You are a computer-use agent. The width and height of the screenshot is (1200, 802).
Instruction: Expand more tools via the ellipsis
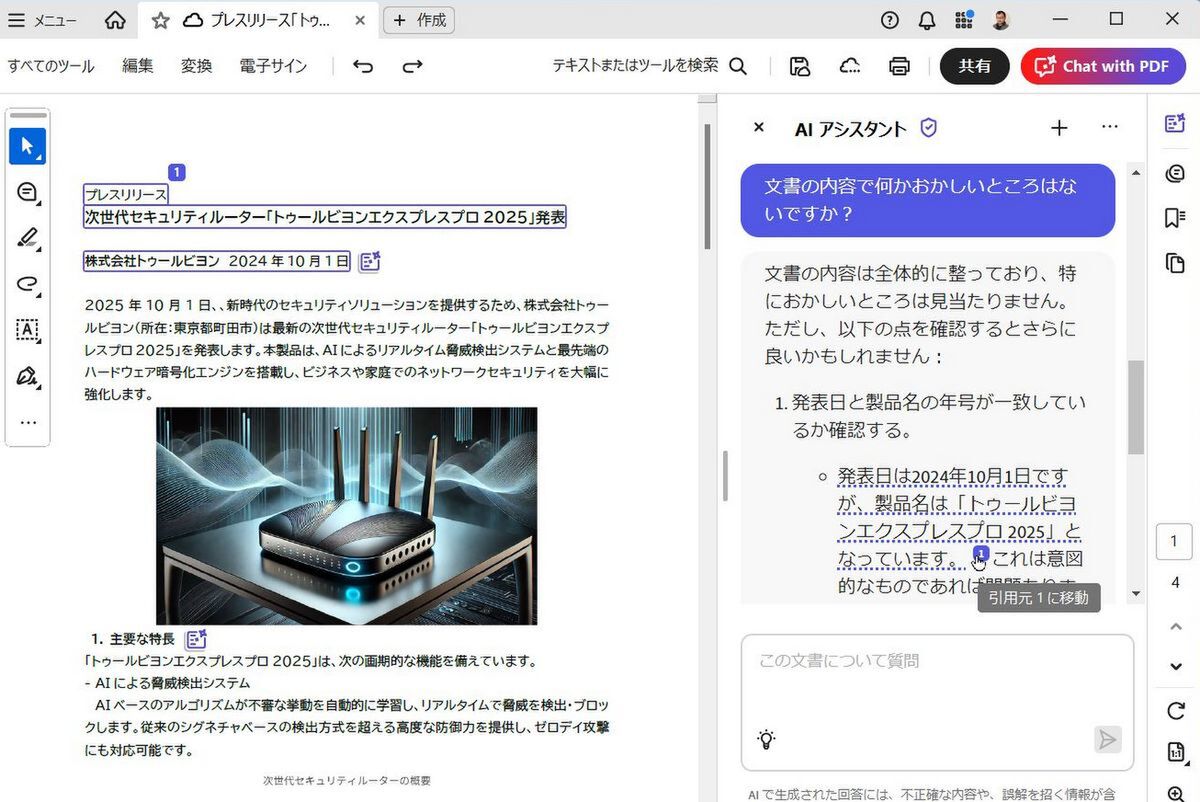pyautogui.click(x=28, y=422)
